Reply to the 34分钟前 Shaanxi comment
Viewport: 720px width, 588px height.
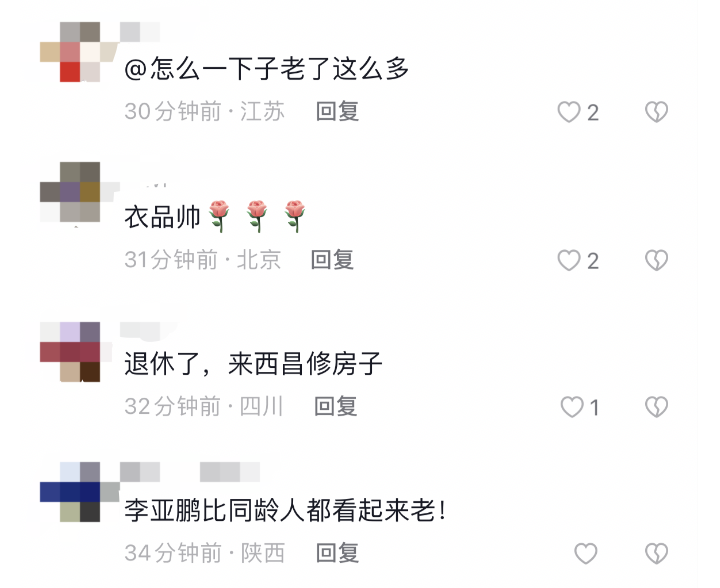coord(338,553)
